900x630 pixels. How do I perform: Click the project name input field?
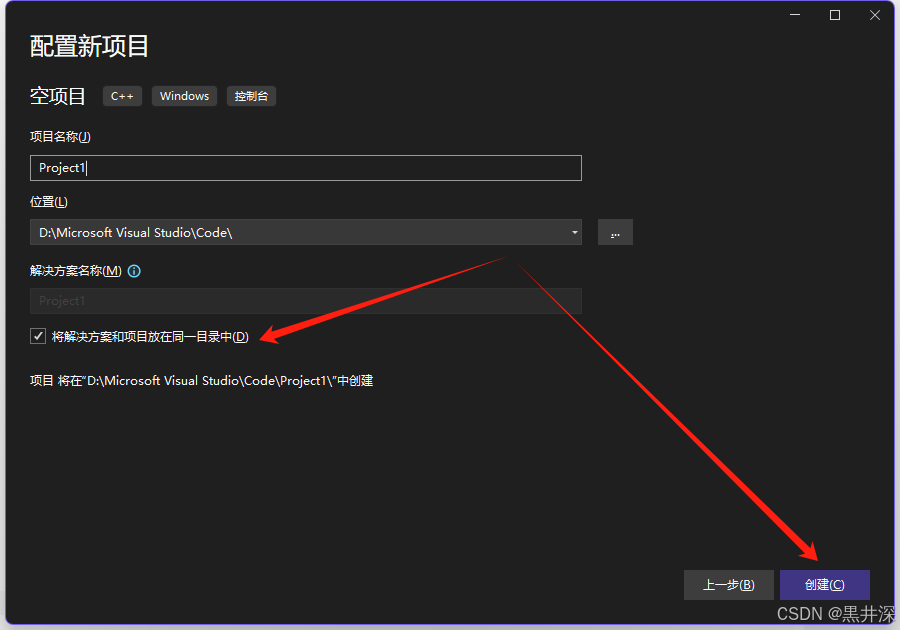305,168
